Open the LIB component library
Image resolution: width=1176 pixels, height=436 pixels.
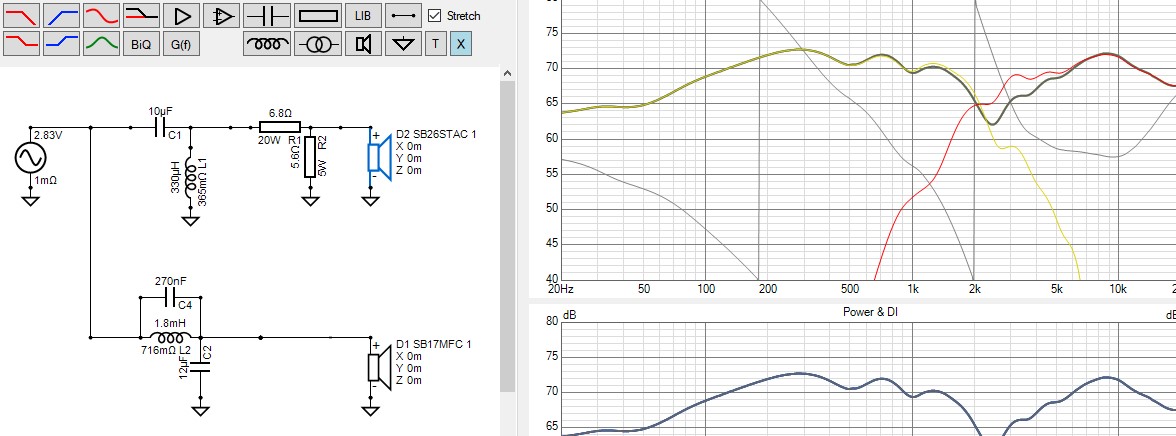click(364, 15)
